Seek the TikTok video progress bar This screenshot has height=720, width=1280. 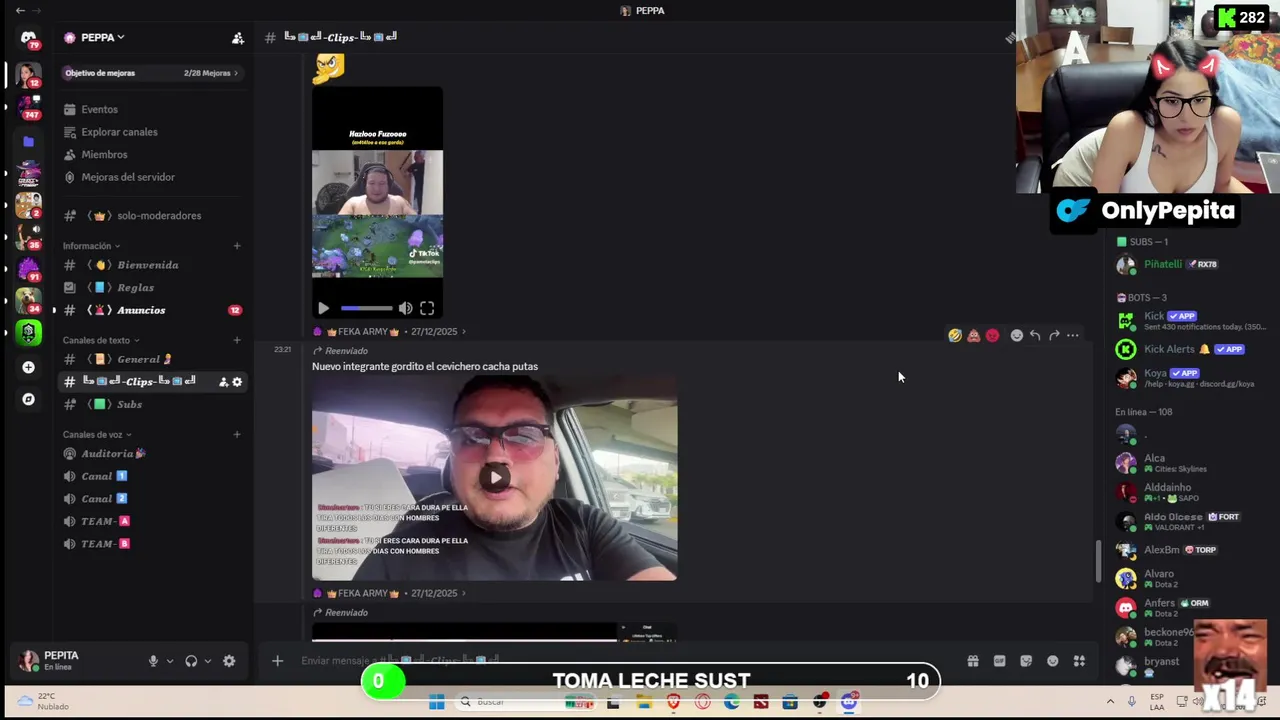(x=366, y=309)
